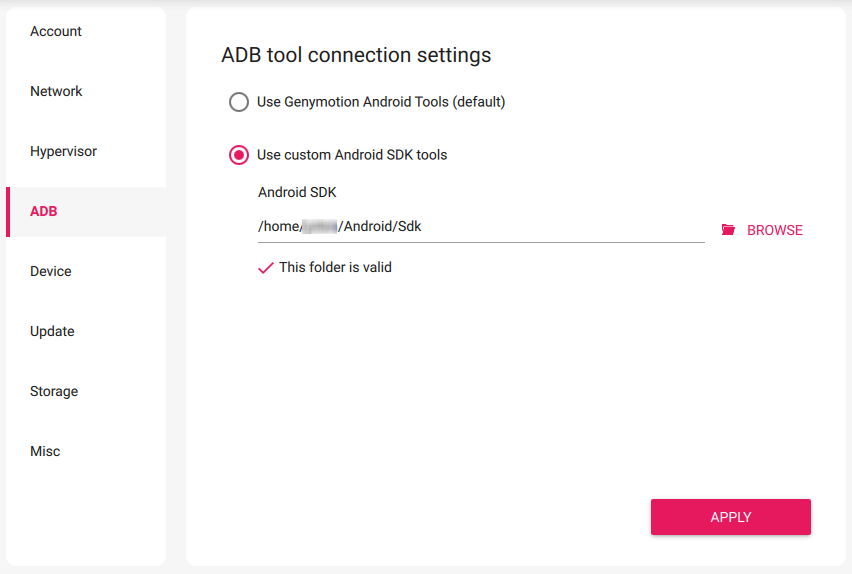This screenshot has height=574, width=852.
Task: Click the "Android SDK" field label
Action: [297, 193]
